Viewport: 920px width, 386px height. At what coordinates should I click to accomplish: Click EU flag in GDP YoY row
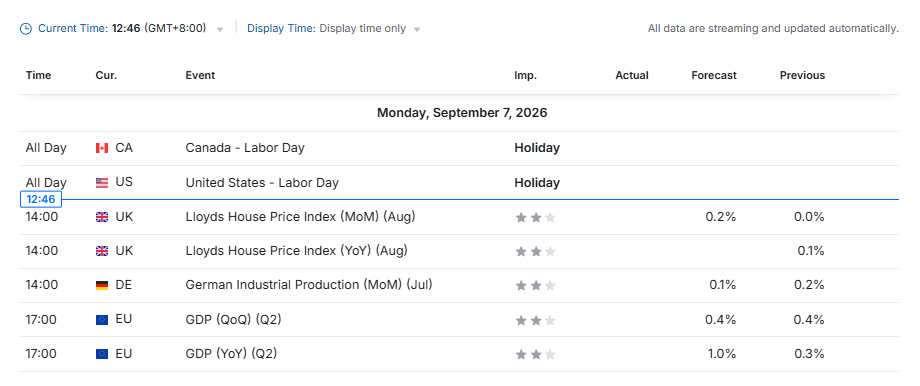pyautogui.click(x=102, y=354)
